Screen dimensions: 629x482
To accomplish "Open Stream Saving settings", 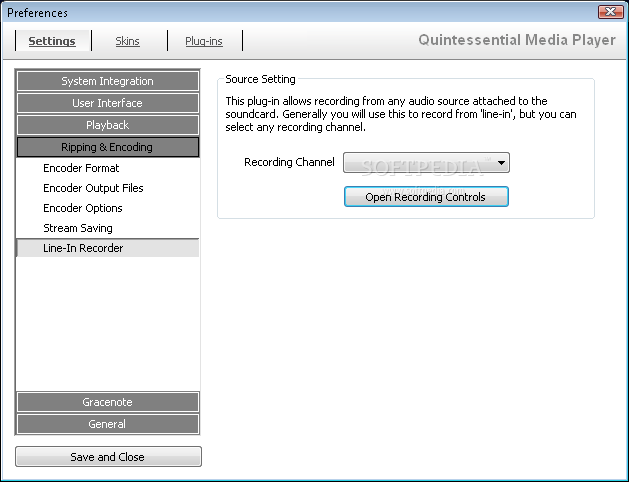I will tap(108, 228).
